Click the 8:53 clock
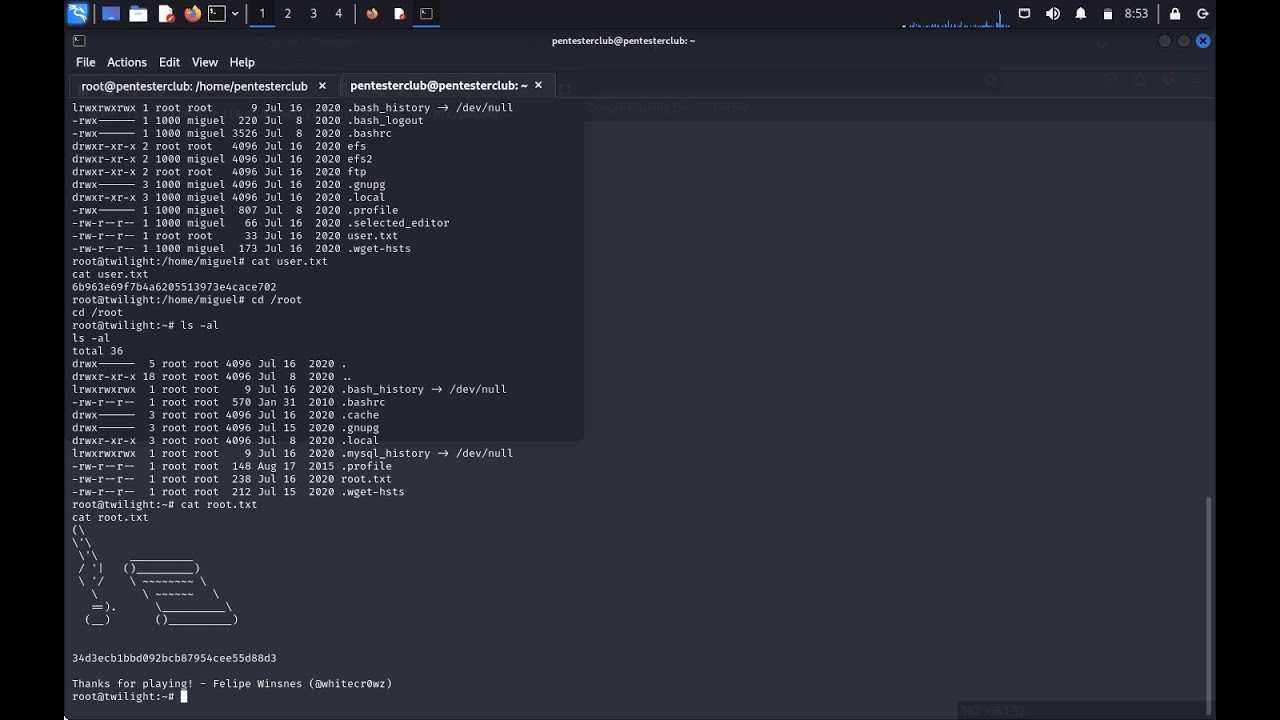This screenshot has width=1280, height=720. pyautogui.click(x=1136, y=14)
